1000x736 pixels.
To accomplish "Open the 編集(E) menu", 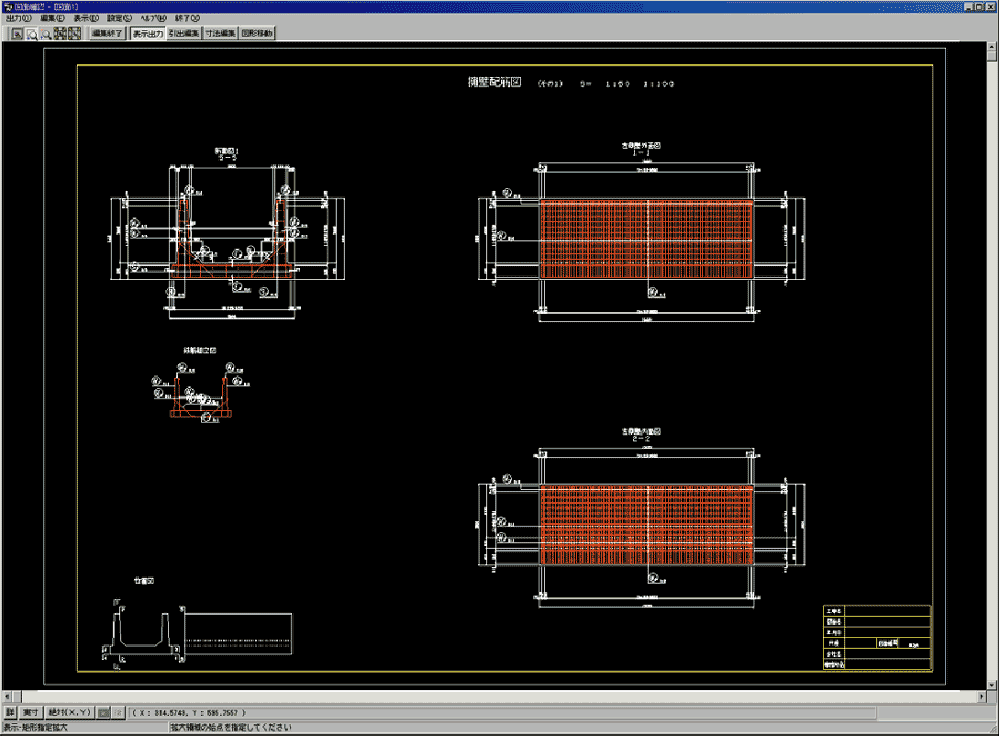I will (53, 19).
